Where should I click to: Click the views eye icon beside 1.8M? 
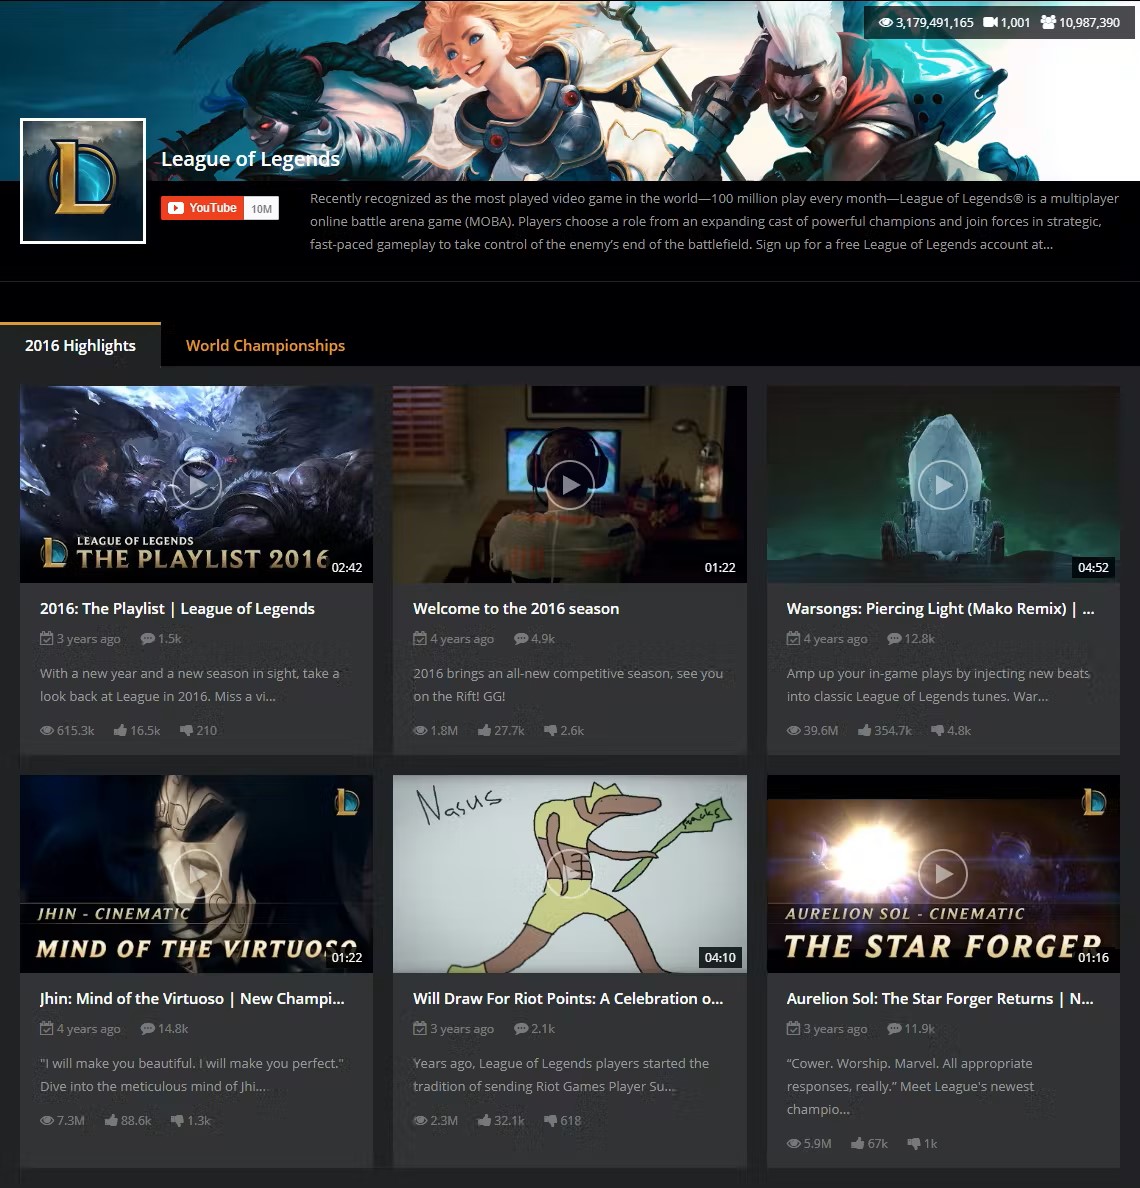[x=420, y=730]
